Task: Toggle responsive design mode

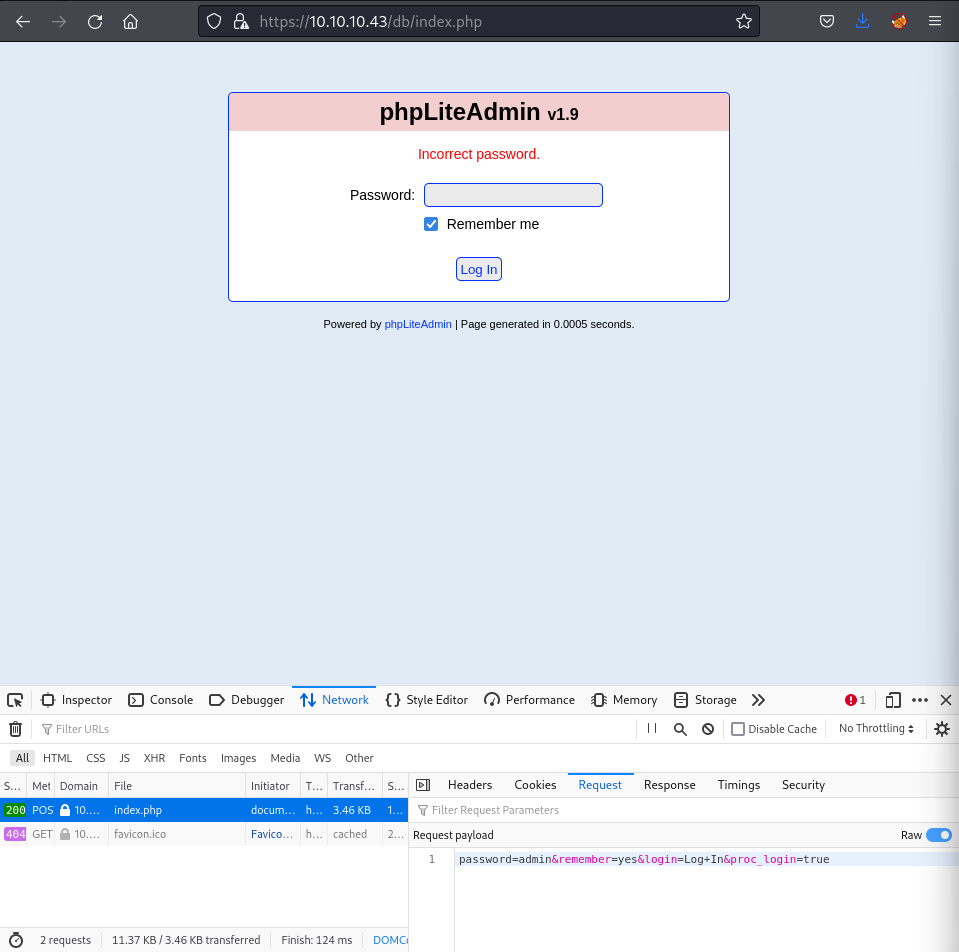Action: click(893, 700)
